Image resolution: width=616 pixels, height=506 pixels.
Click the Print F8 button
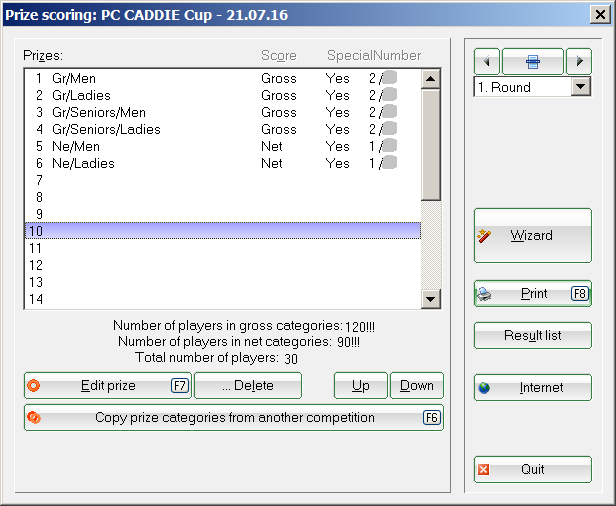tap(533, 293)
